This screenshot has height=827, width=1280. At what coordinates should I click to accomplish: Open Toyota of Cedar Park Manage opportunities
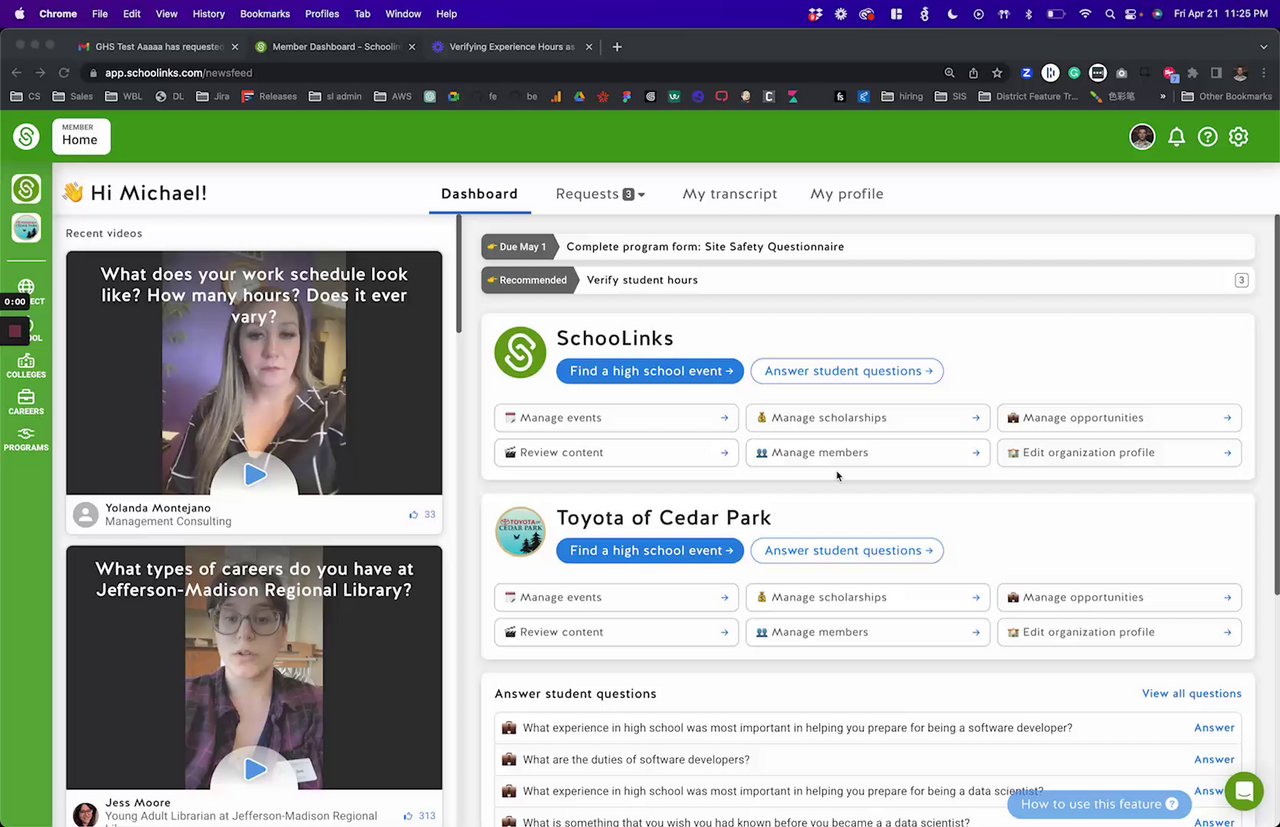[x=1119, y=597]
